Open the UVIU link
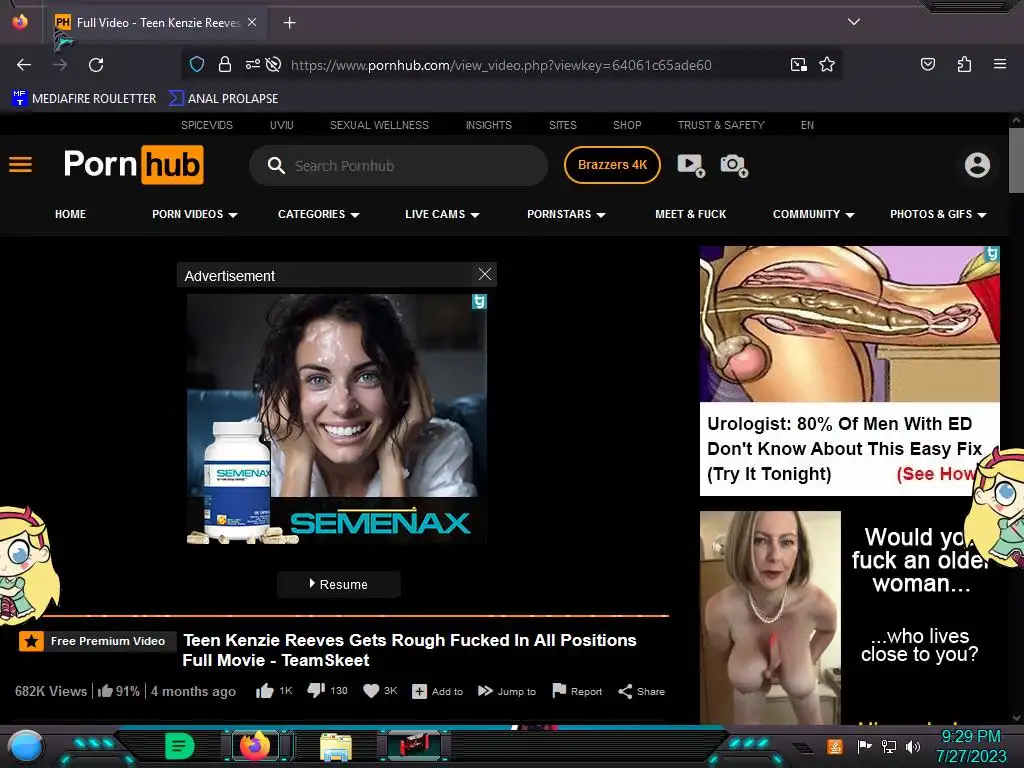The image size is (1024, 768). pos(281,125)
